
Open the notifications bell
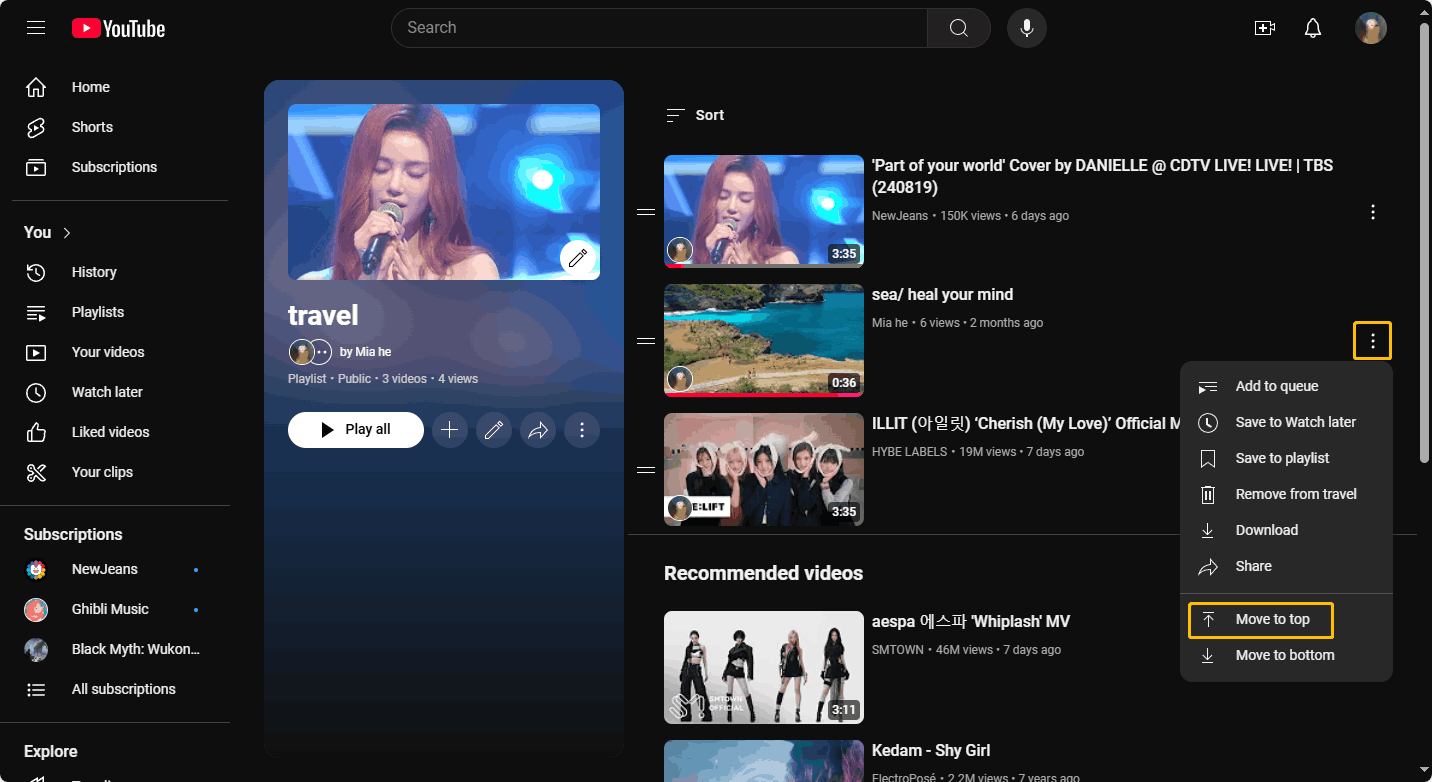[x=1313, y=28]
